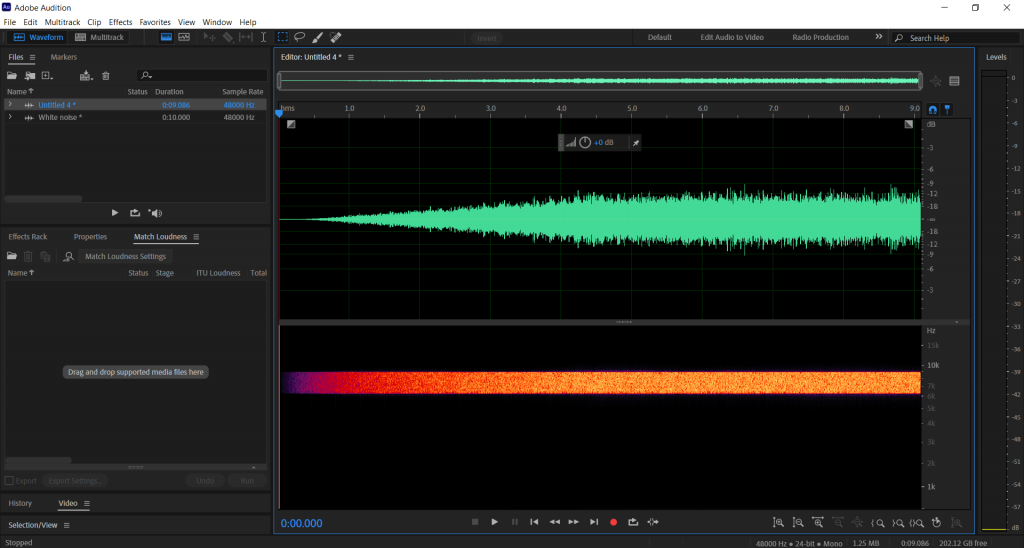Switch to Multitrack view
Viewport: 1024px width, 548px height.
click(x=101, y=37)
